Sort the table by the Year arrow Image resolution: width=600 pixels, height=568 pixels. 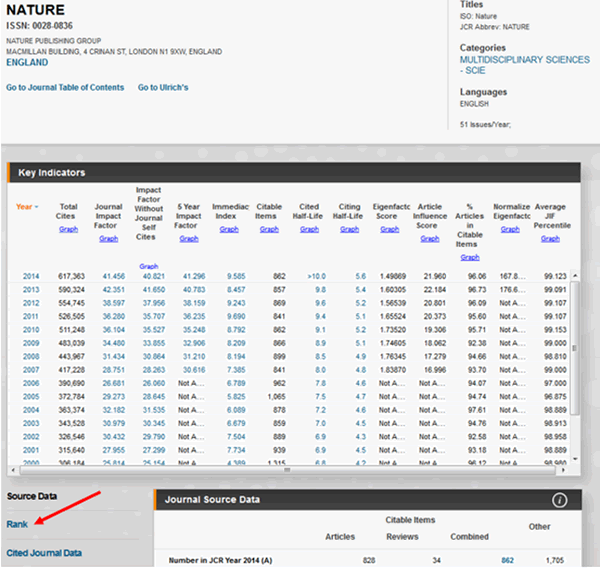click(38, 207)
